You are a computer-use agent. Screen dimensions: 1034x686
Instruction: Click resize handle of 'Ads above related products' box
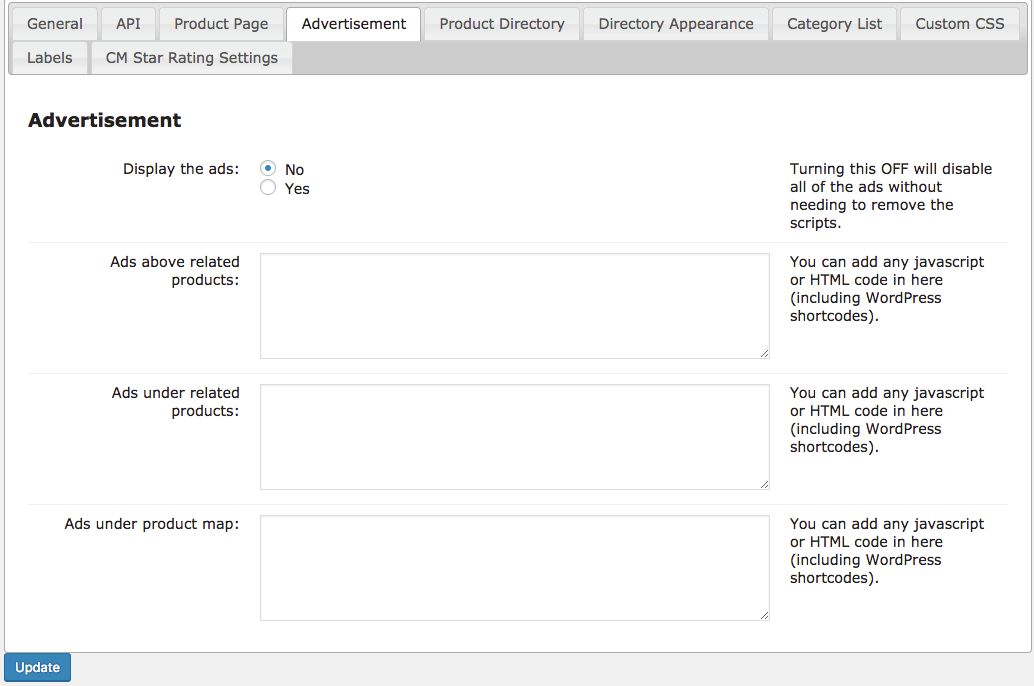764,353
